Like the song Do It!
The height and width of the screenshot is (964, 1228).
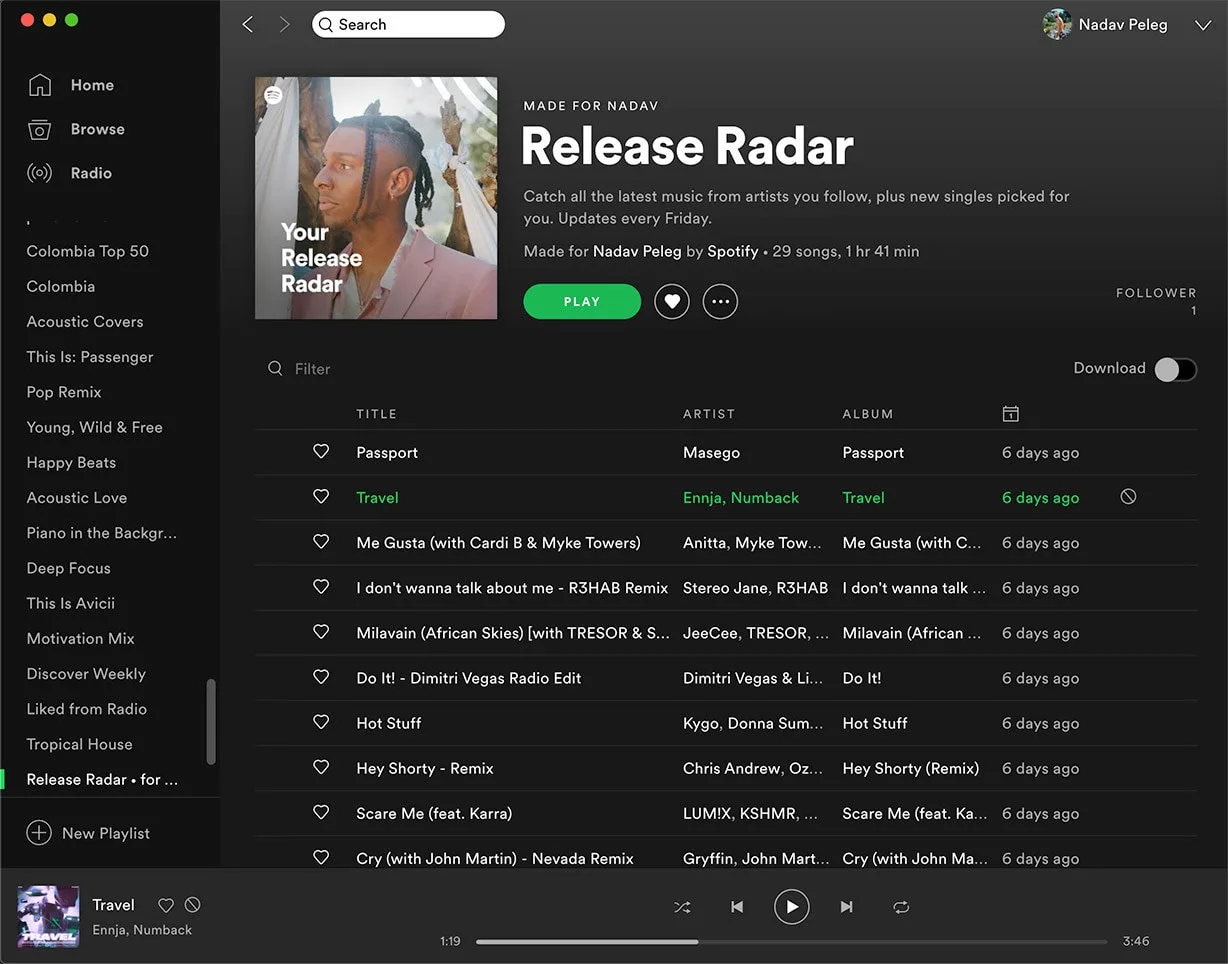pyautogui.click(x=321, y=677)
